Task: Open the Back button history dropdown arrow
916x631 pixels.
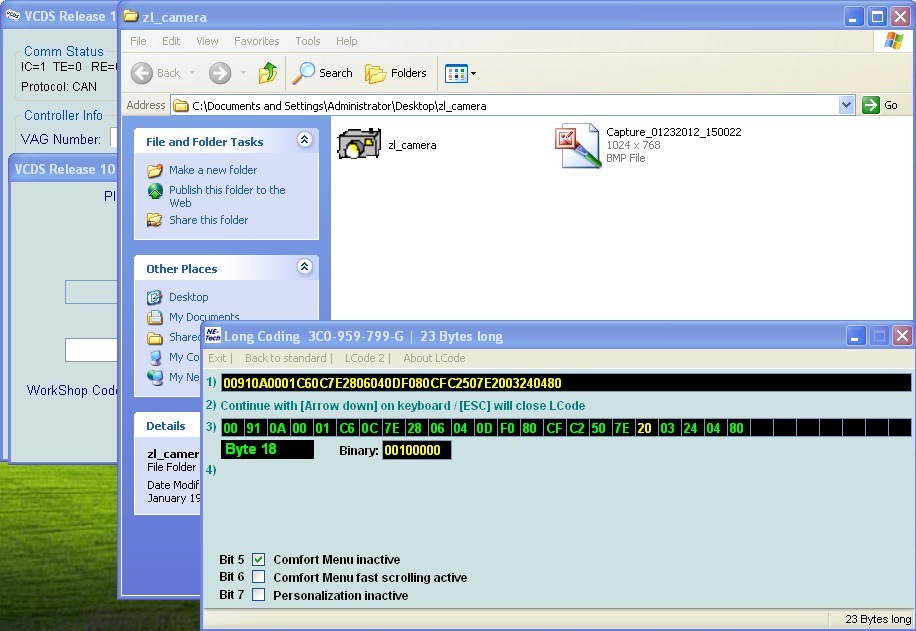Action: pyautogui.click(x=192, y=73)
